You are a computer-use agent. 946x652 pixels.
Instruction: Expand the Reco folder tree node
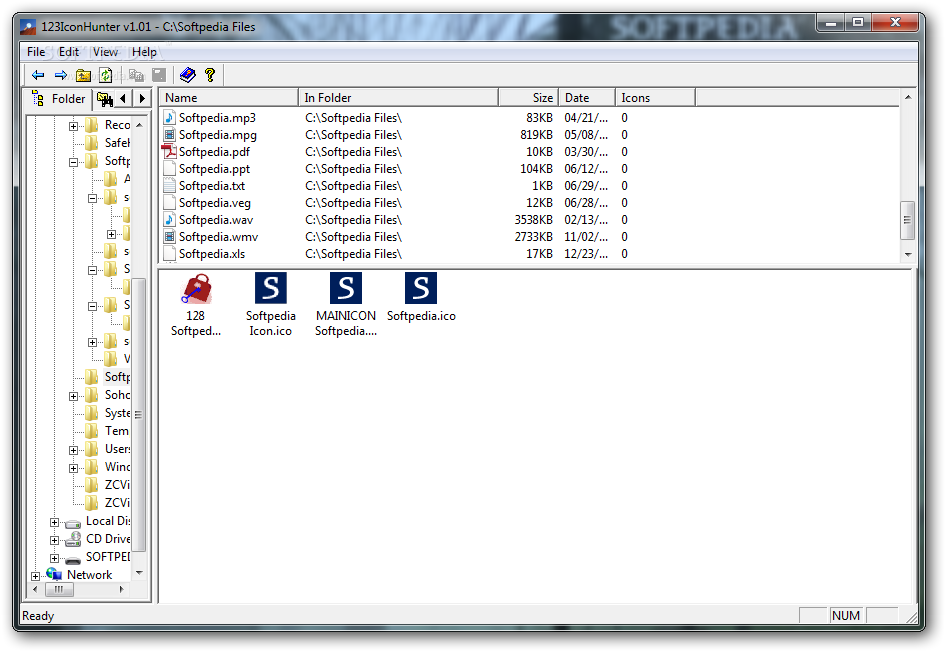click(74, 126)
